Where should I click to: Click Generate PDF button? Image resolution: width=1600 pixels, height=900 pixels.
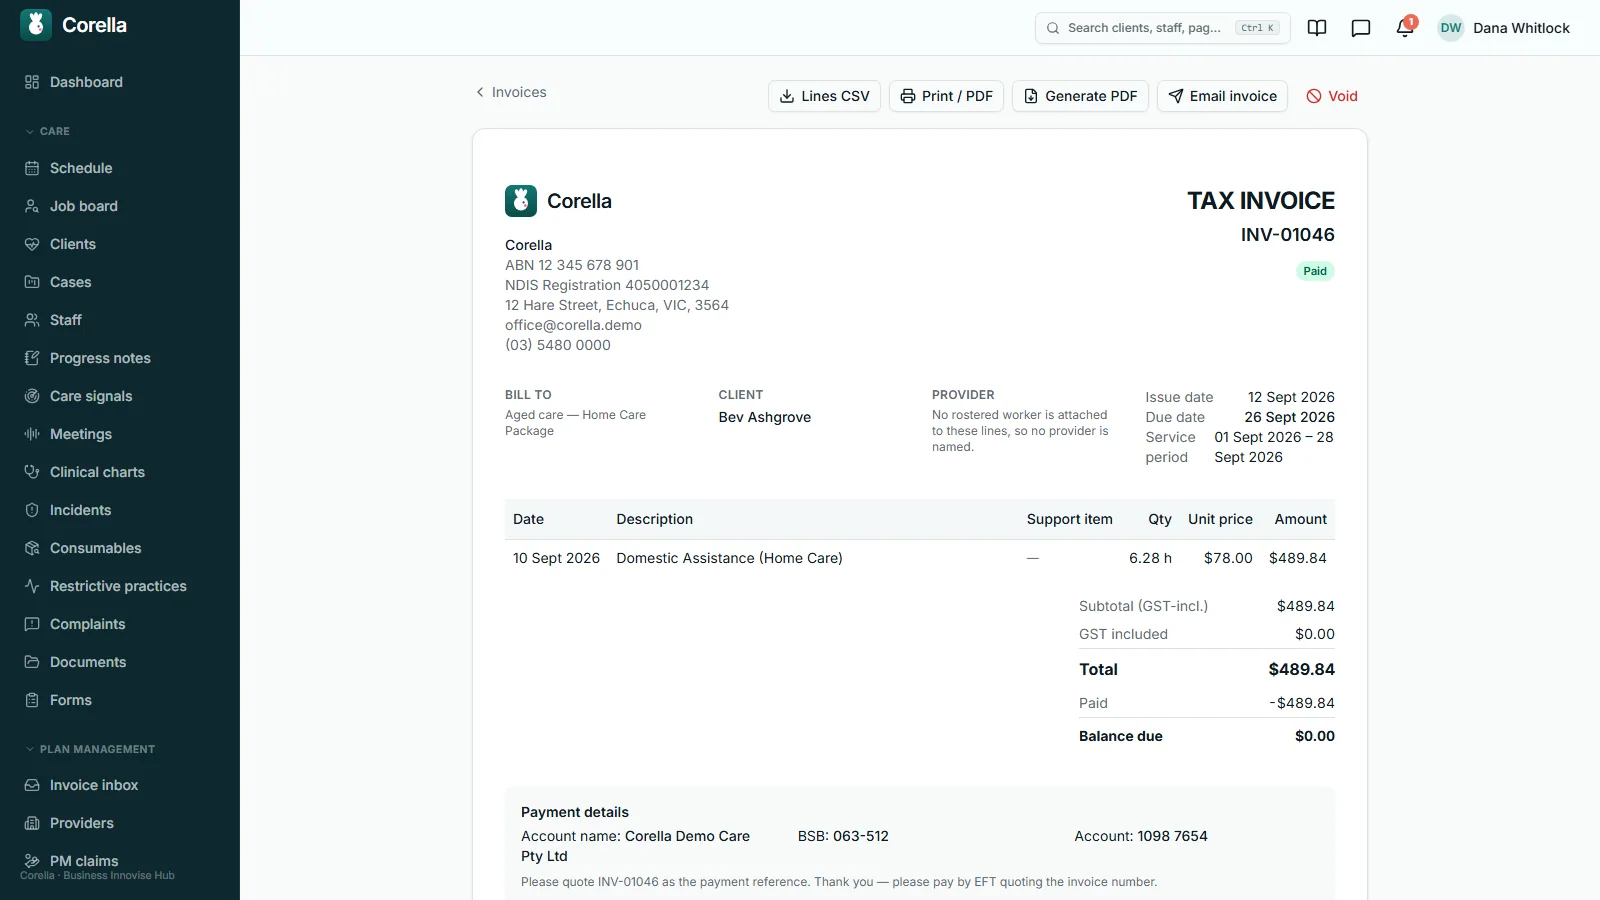tap(1080, 96)
